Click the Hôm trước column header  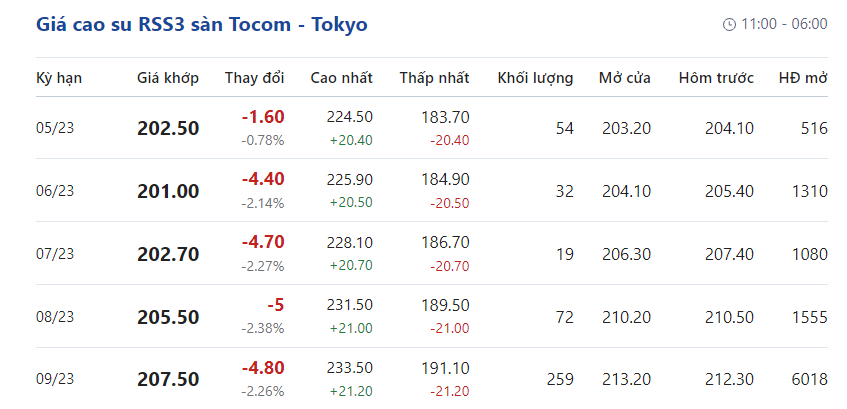(x=716, y=78)
